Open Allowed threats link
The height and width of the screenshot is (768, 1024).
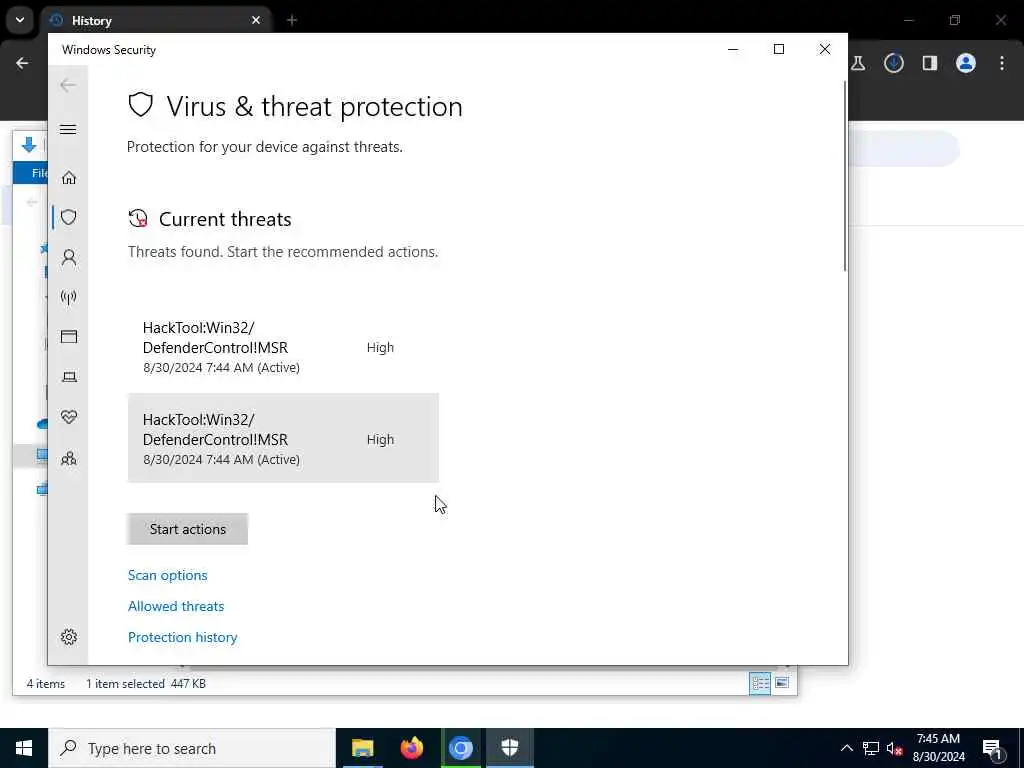point(176,606)
